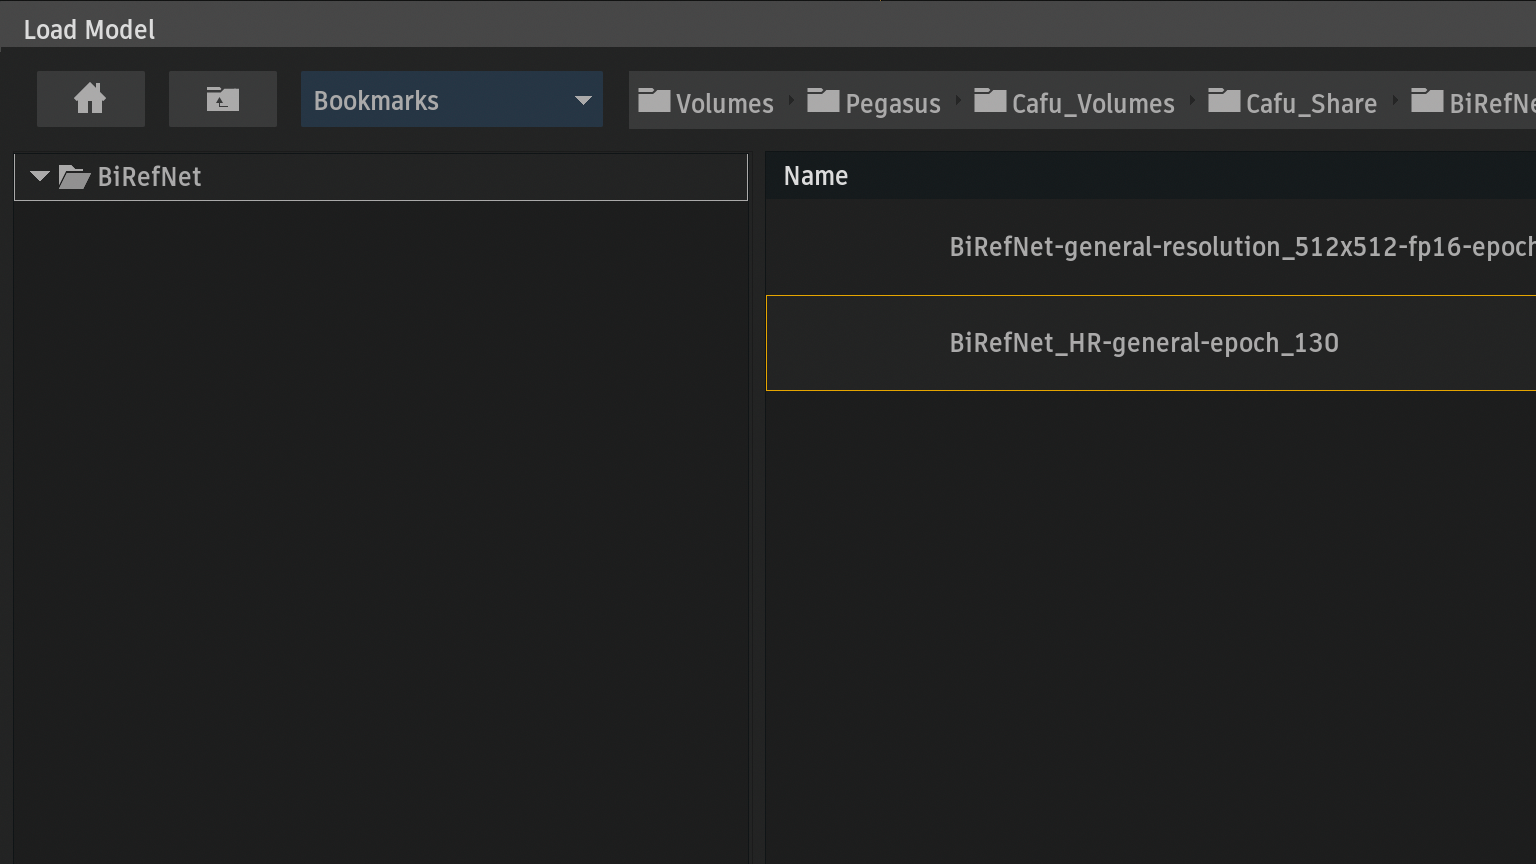
Task: Jump to the Cafu_Share path segment
Action: 1310,104
